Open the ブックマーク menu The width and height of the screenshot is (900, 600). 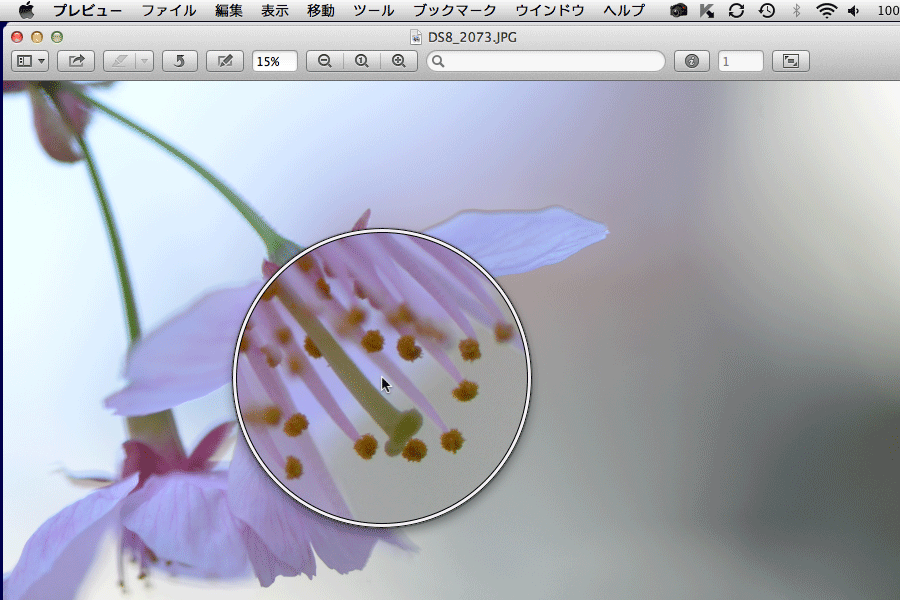point(455,11)
